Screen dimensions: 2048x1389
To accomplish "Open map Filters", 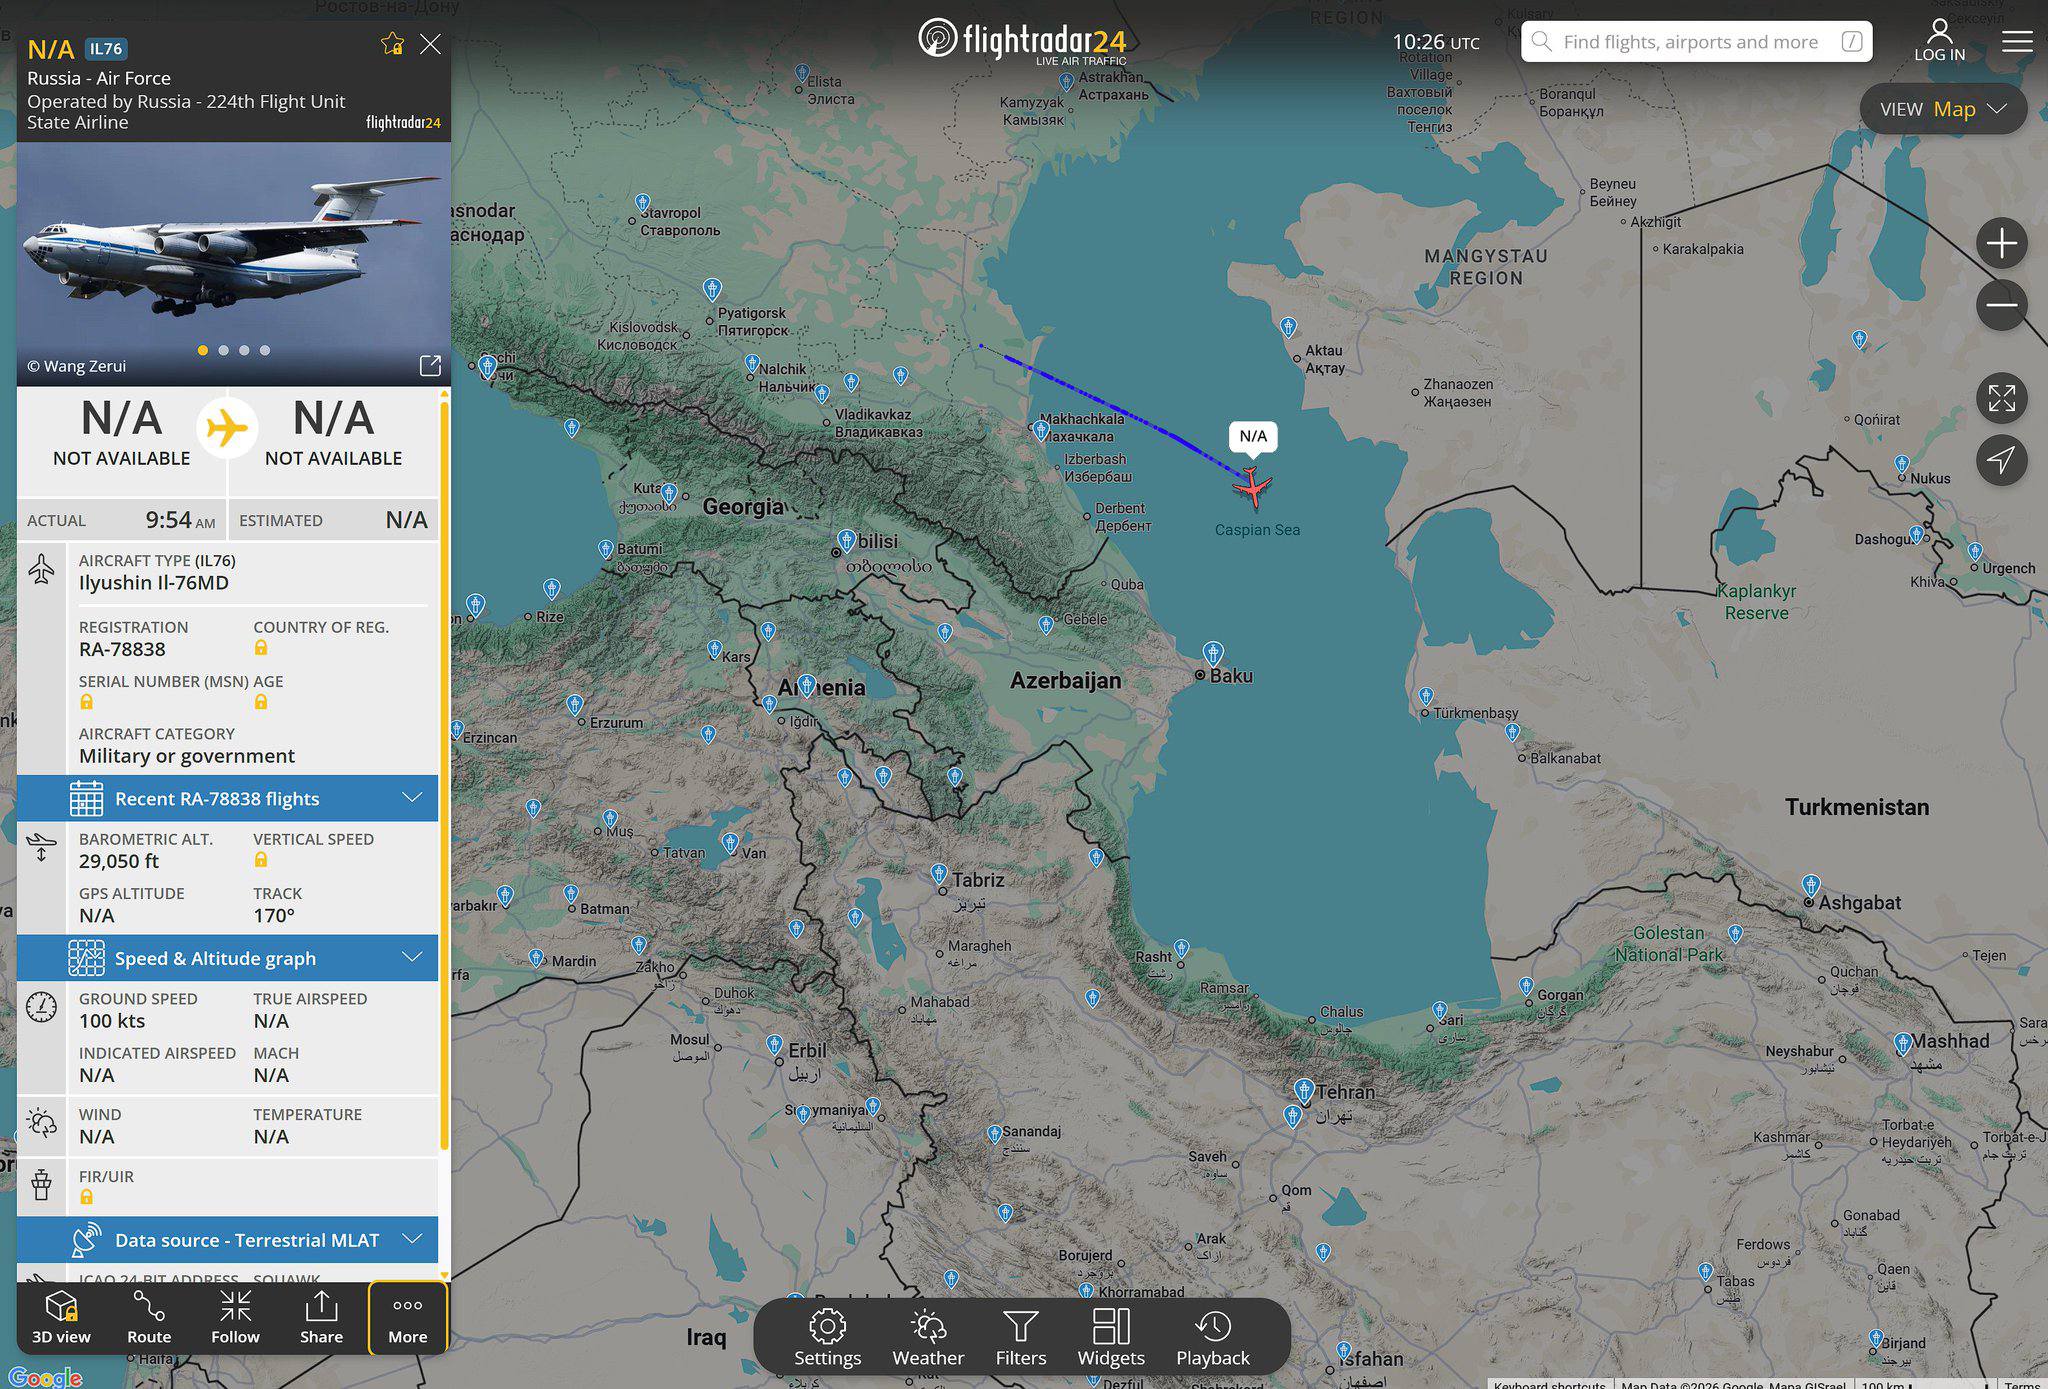I will point(1020,1338).
